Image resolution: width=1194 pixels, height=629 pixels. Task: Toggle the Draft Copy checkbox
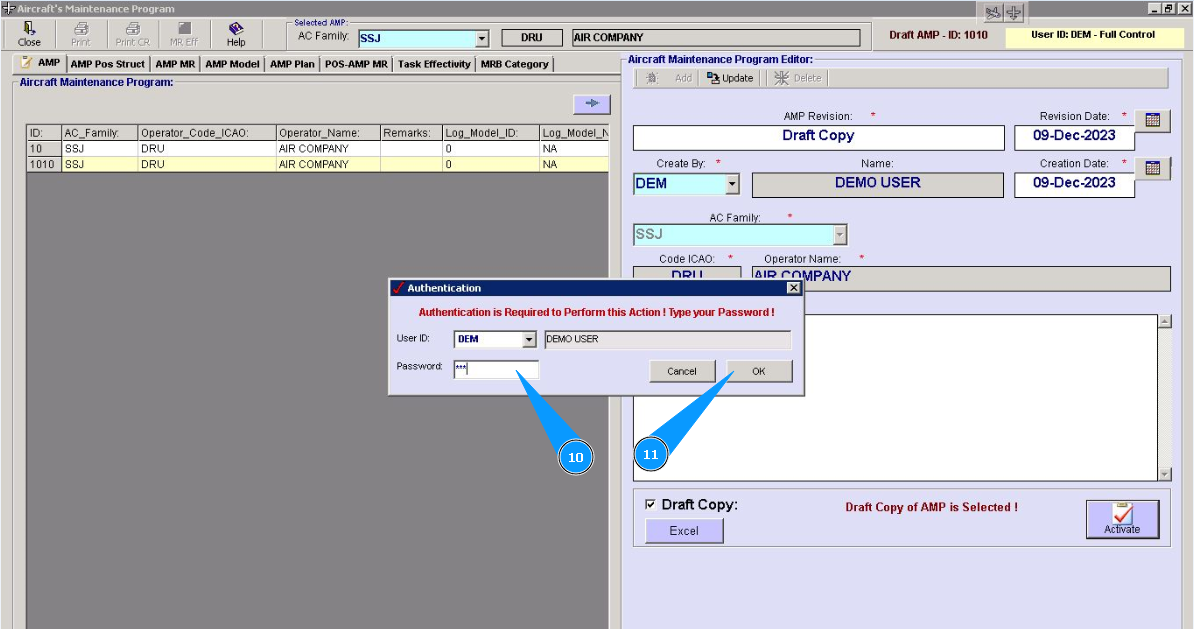coord(650,504)
